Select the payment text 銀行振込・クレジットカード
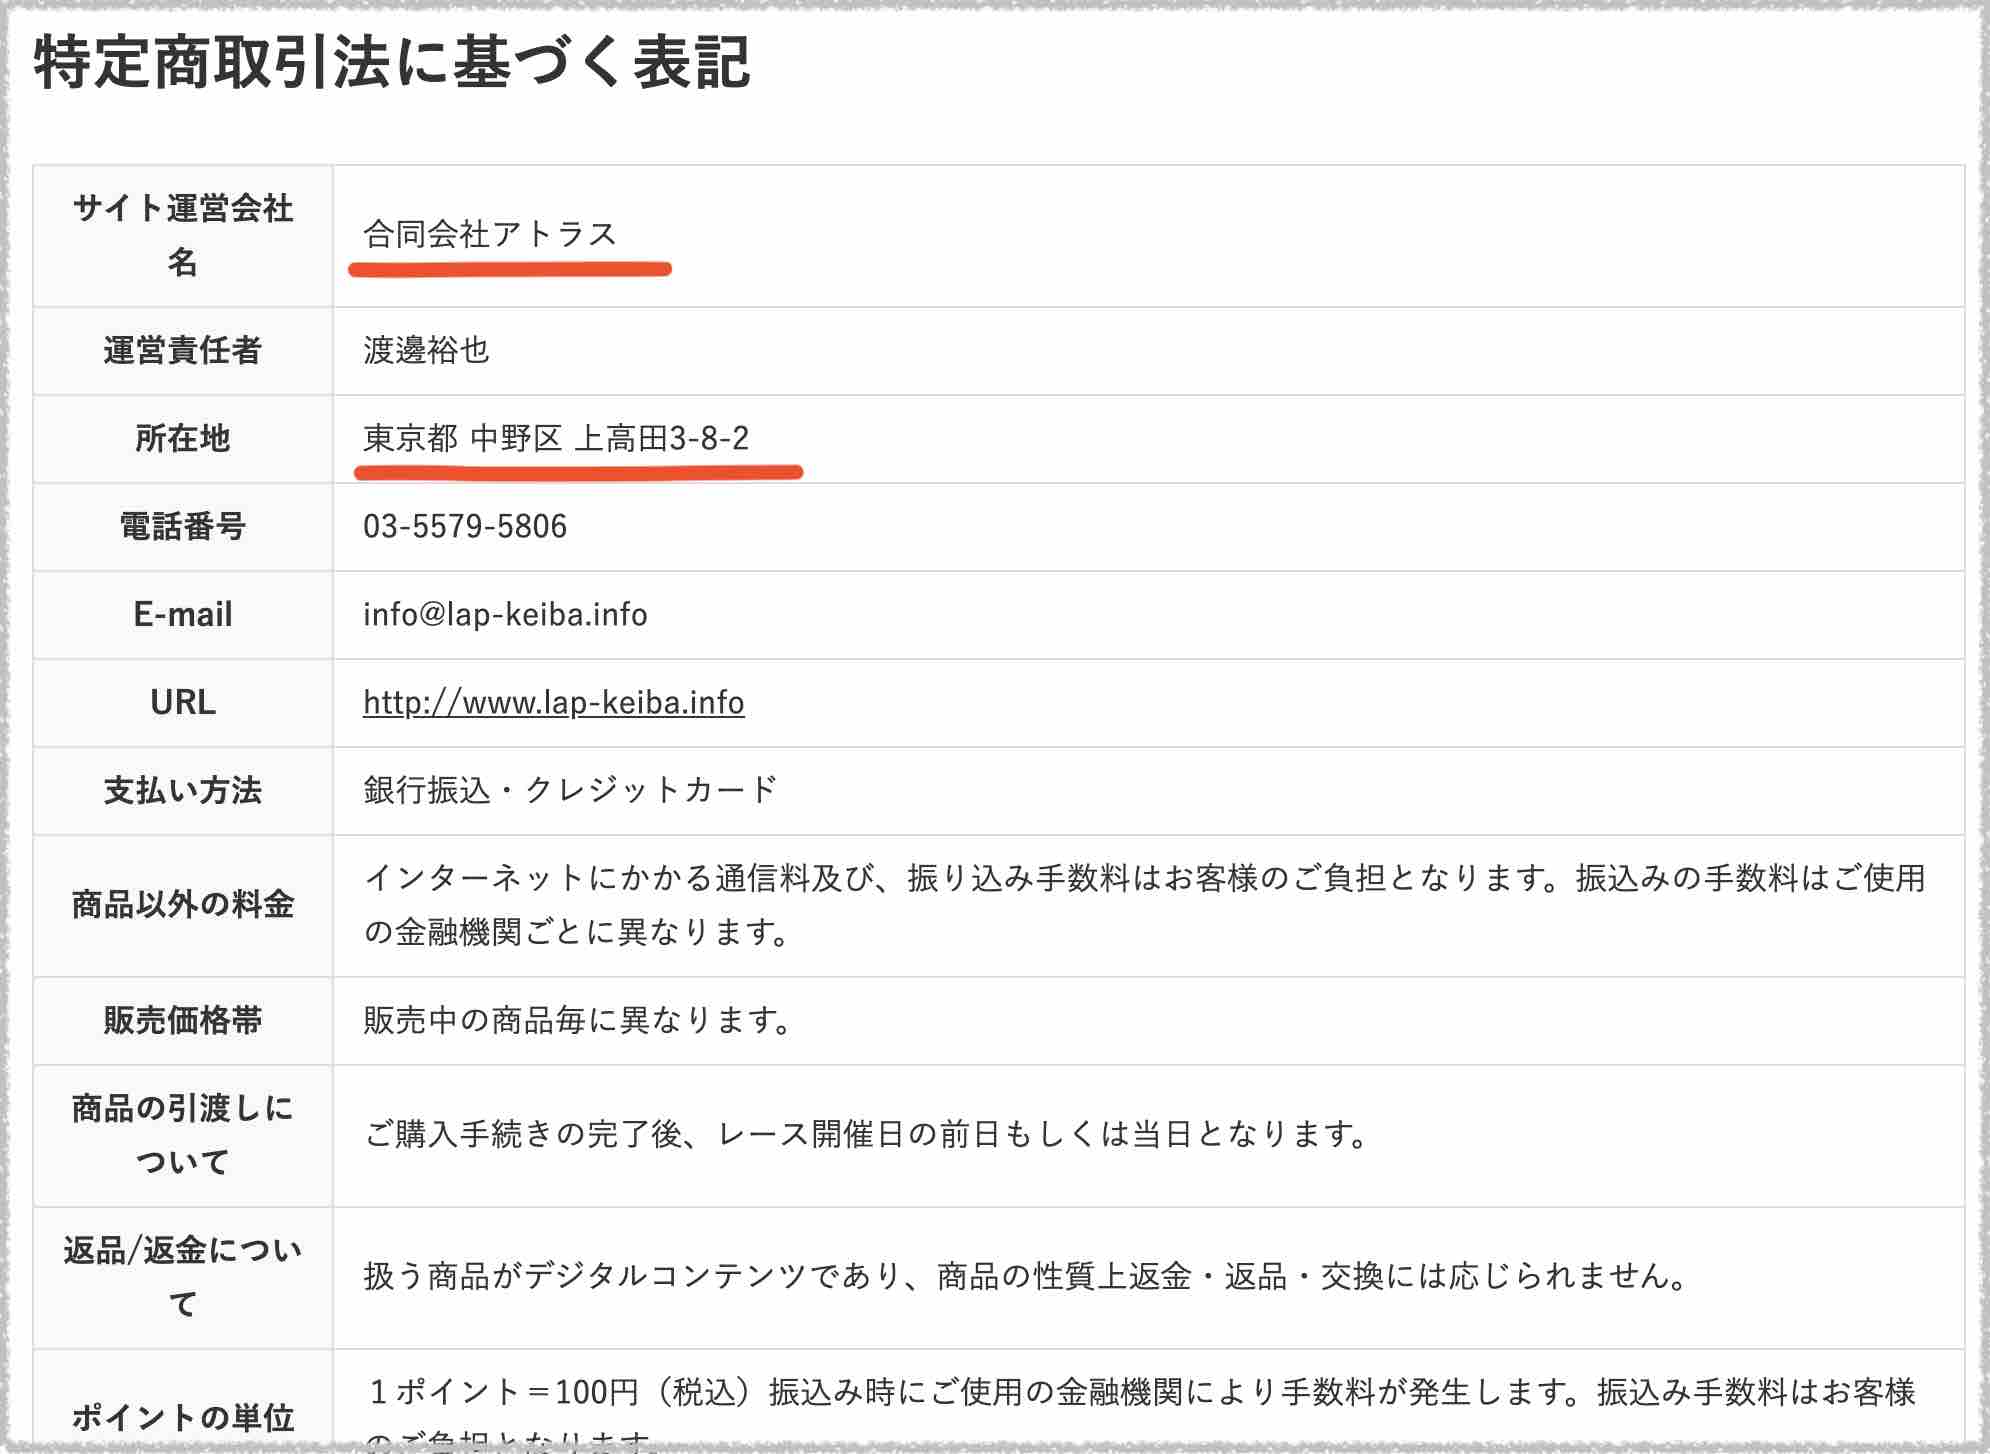This screenshot has width=1990, height=1454. point(570,791)
